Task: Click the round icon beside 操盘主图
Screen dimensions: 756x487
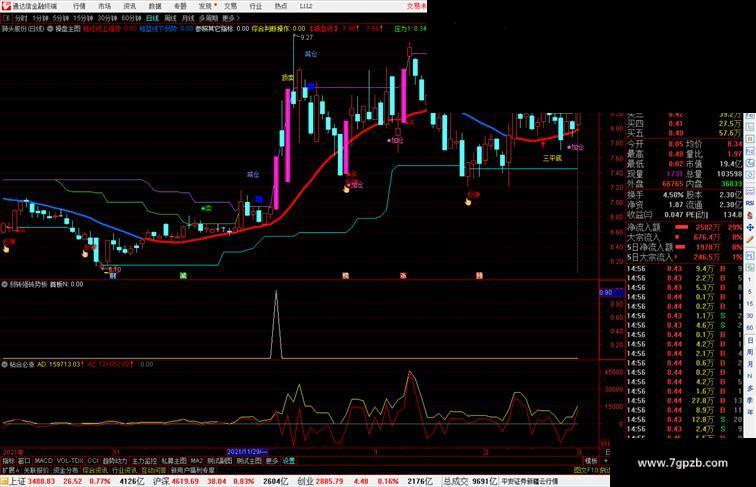Action: pos(50,29)
